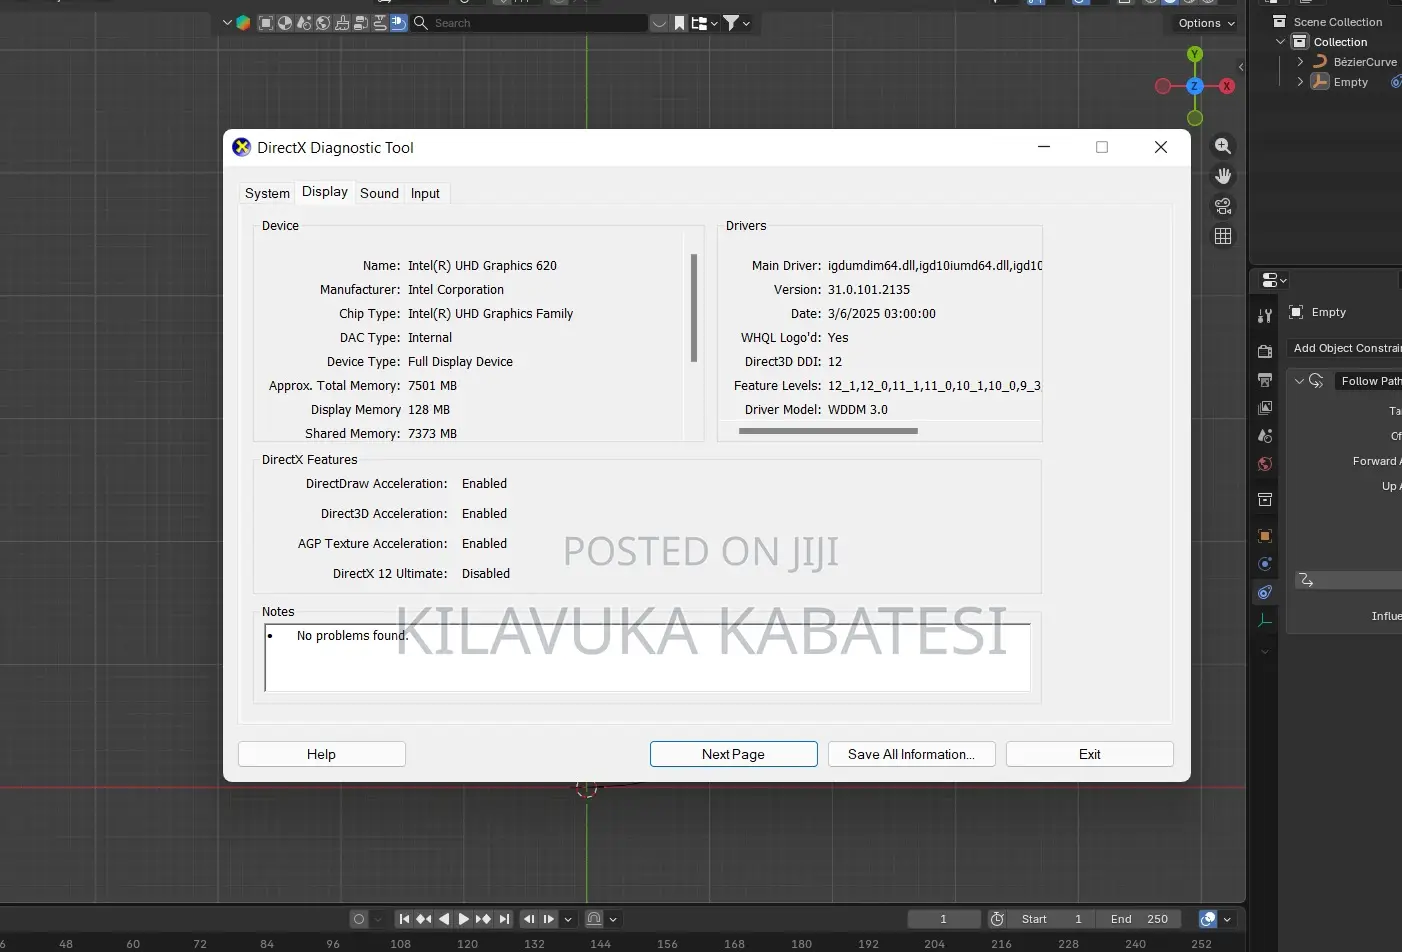Switch to the Input tab
The height and width of the screenshot is (952, 1402).
click(425, 193)
